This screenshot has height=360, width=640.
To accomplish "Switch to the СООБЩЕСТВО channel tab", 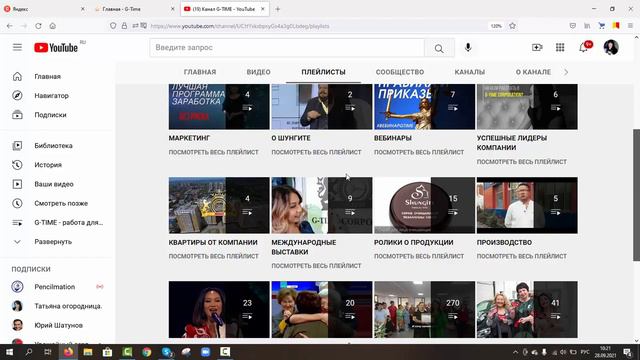I will pos(400,72).
